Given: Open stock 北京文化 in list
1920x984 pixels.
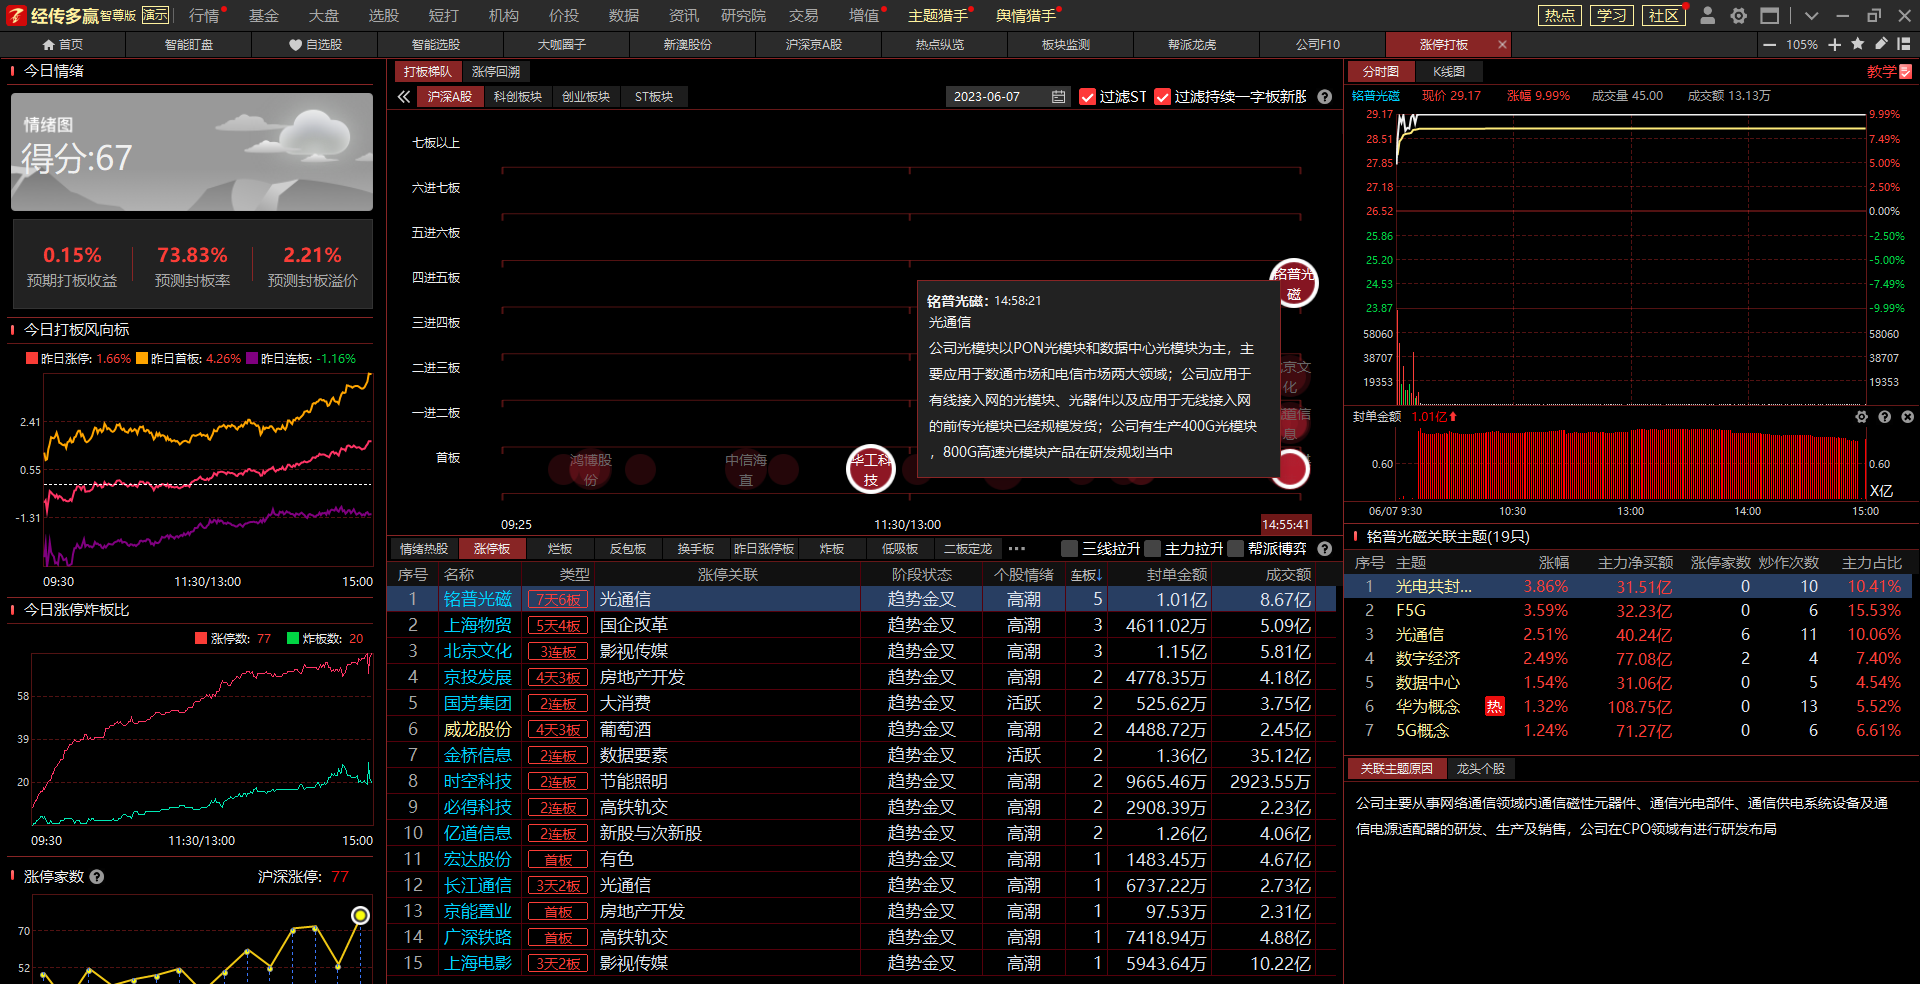Looking at the screenshot, I should coord(477,651).
